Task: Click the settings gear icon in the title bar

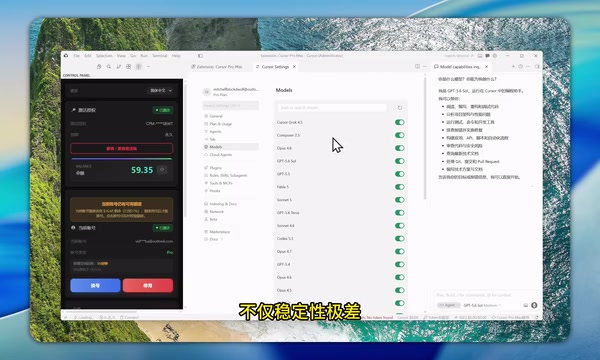Action: coord(495,56)
